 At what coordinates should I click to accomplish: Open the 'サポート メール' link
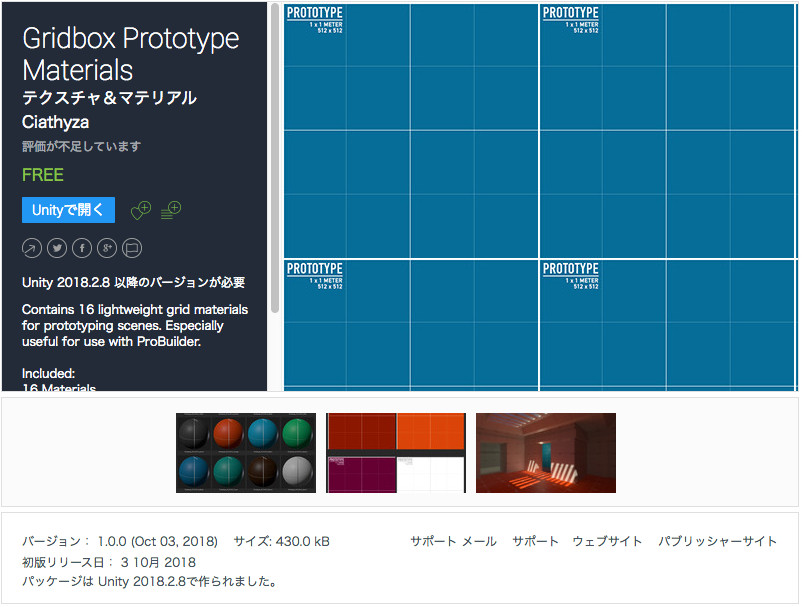tap(453, 541)
